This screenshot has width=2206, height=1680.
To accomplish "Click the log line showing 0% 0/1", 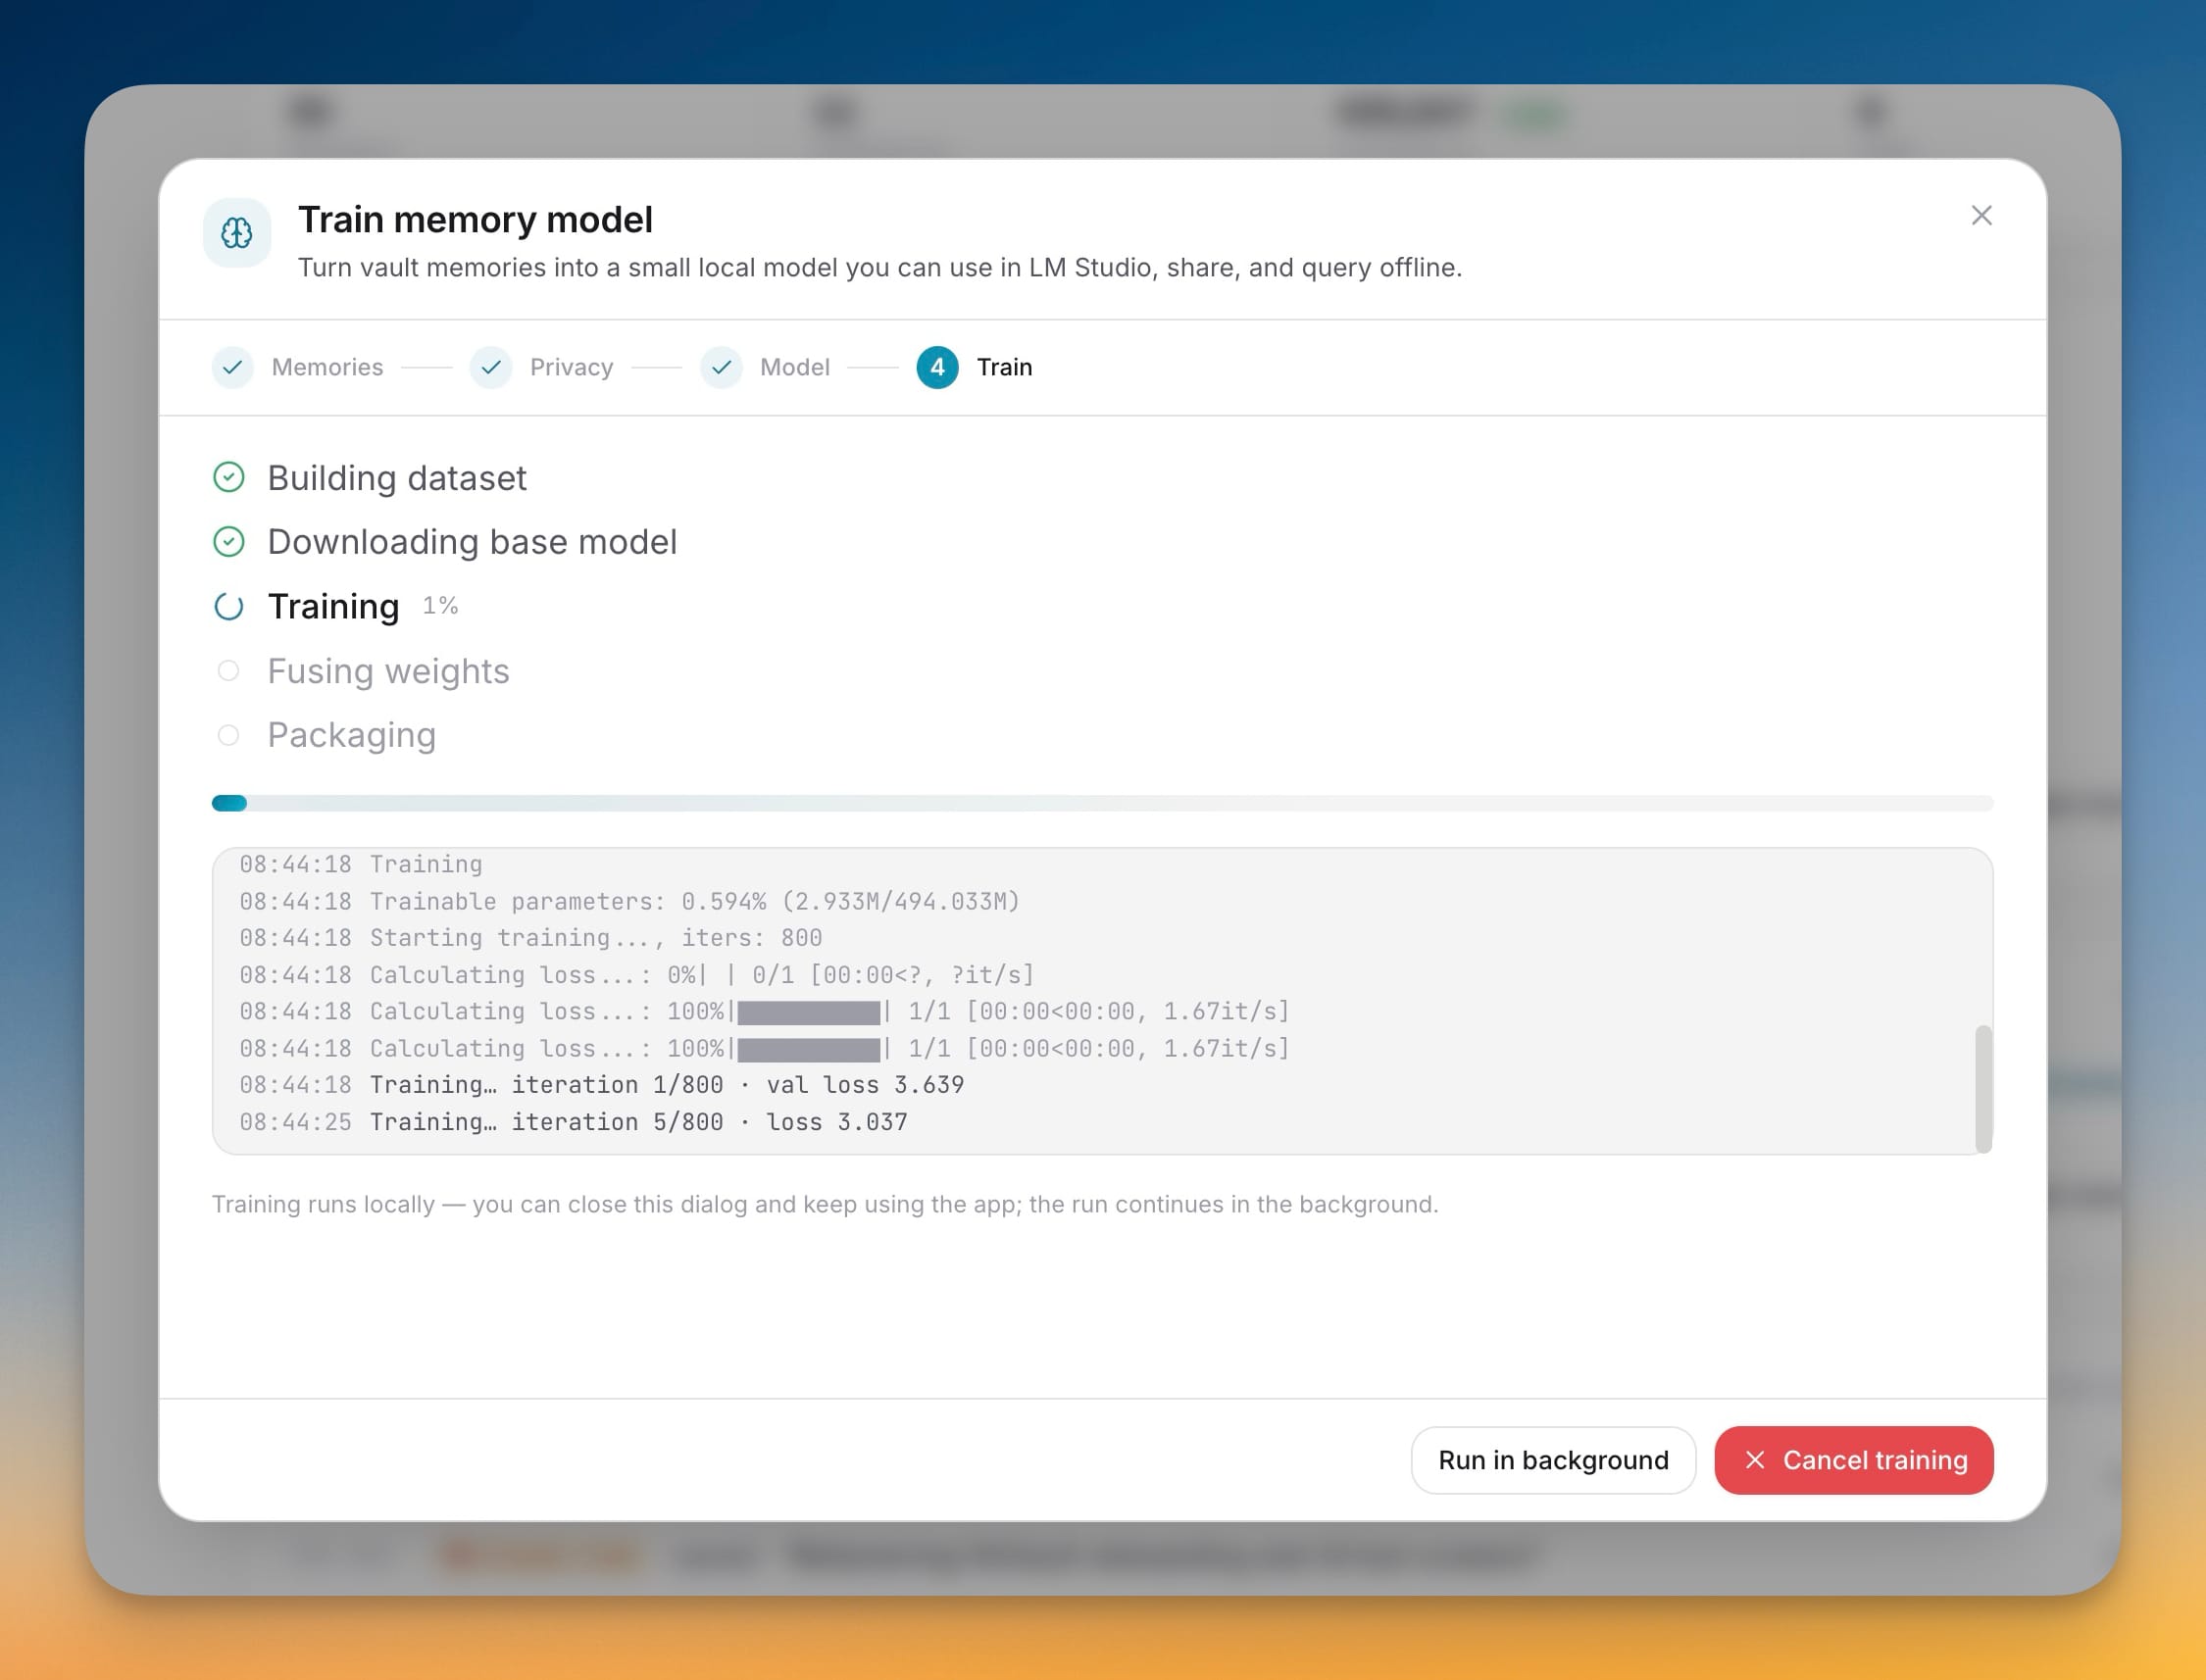I will click(636, 974).
